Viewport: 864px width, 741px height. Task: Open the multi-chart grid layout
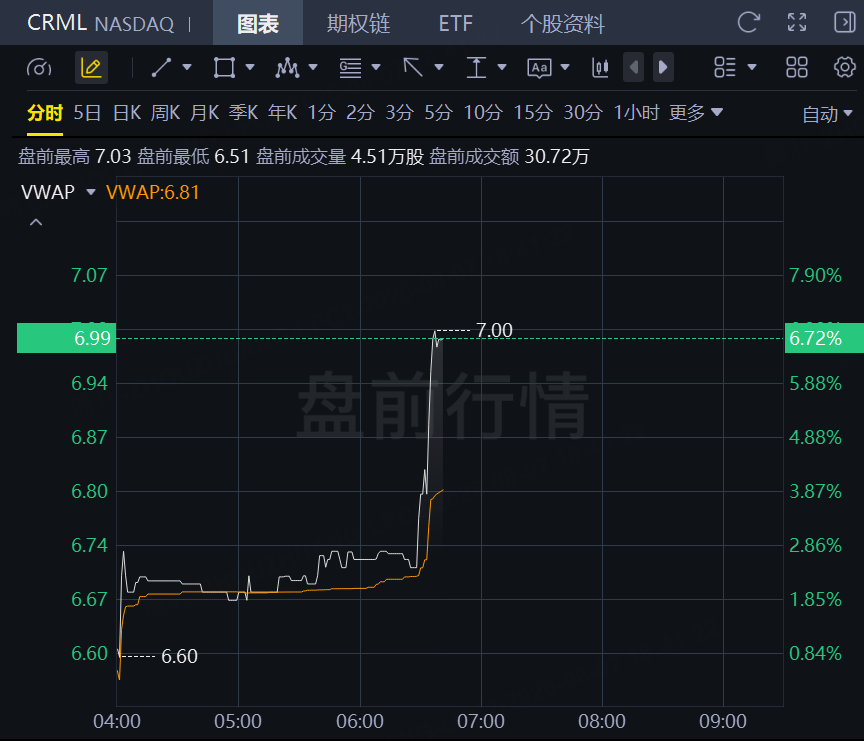pos(796,68)
